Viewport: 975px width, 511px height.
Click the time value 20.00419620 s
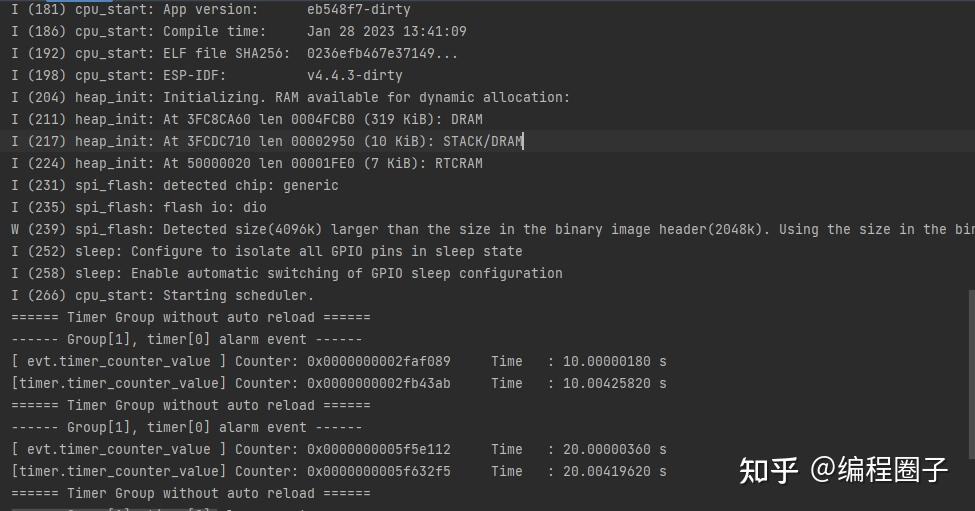pyautogui.click(x=607, y=471)
